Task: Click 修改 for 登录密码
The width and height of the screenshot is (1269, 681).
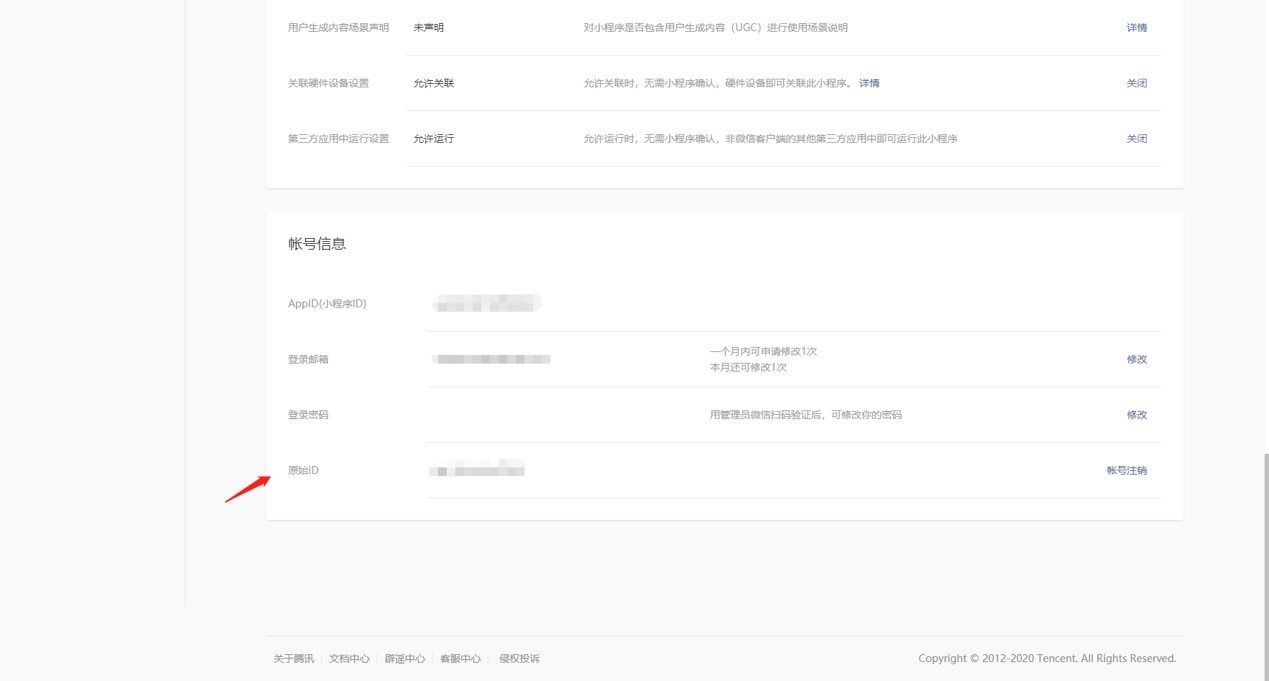Action: 1136,415
